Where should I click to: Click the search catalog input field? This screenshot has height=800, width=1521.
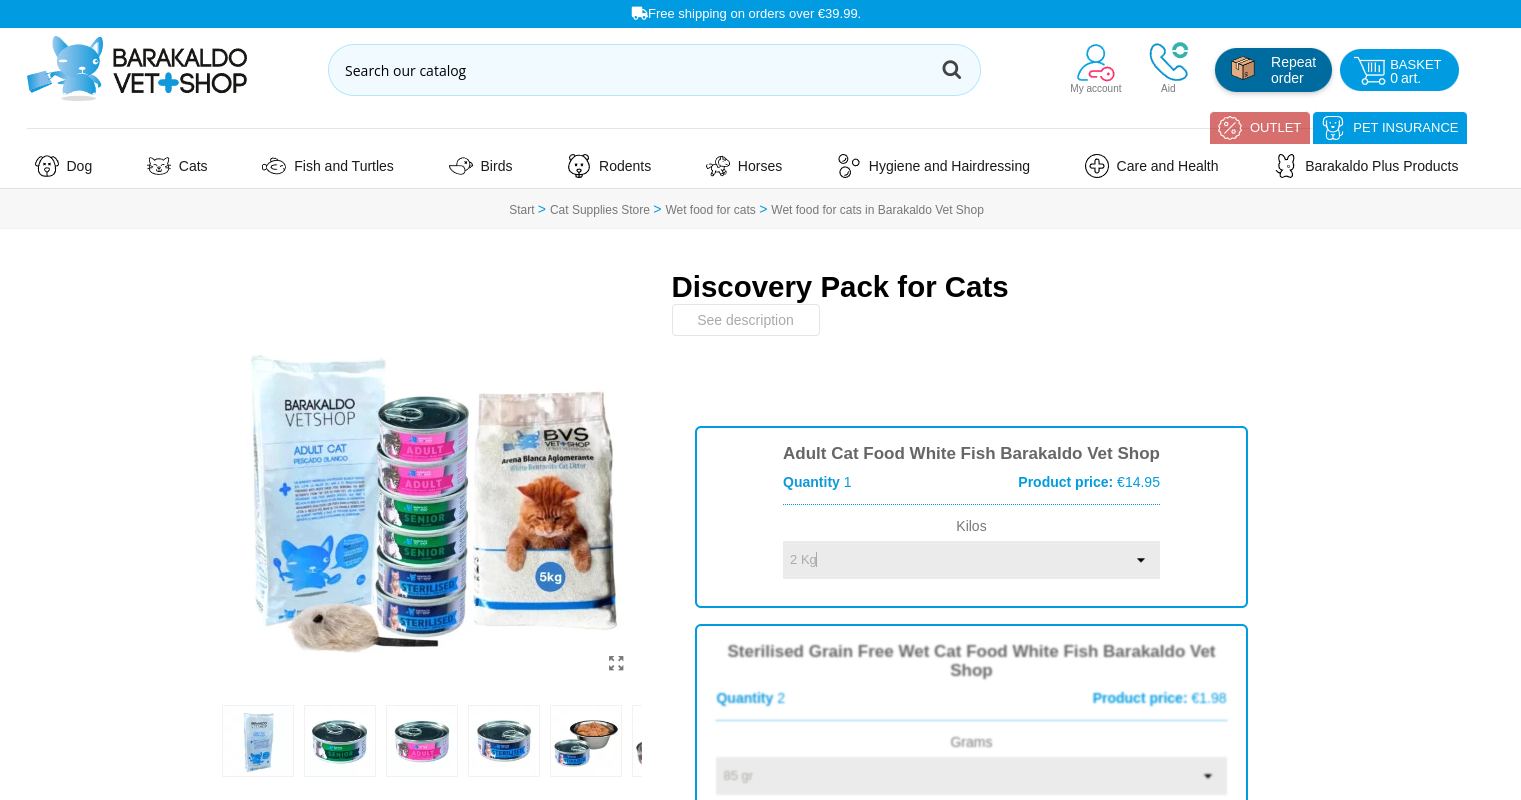(635, 70)
